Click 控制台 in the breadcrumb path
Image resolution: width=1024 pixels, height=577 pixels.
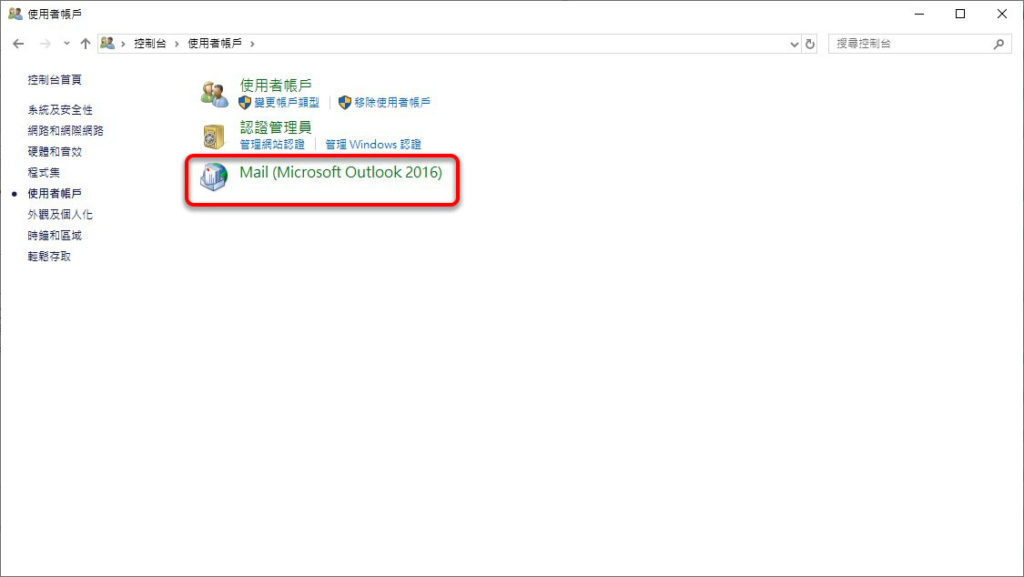click(x=150, y=43)
